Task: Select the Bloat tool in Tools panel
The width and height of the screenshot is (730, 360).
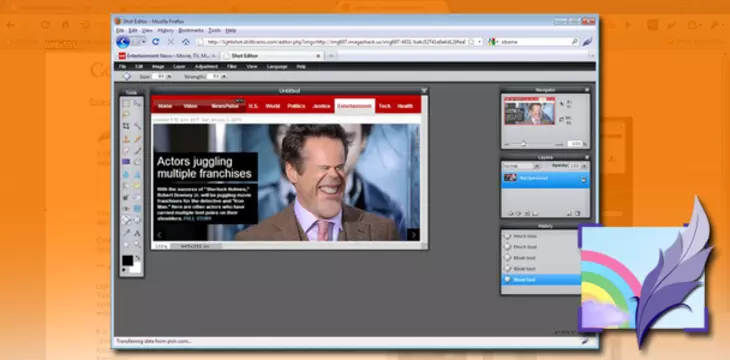Action: pos(126,219)
